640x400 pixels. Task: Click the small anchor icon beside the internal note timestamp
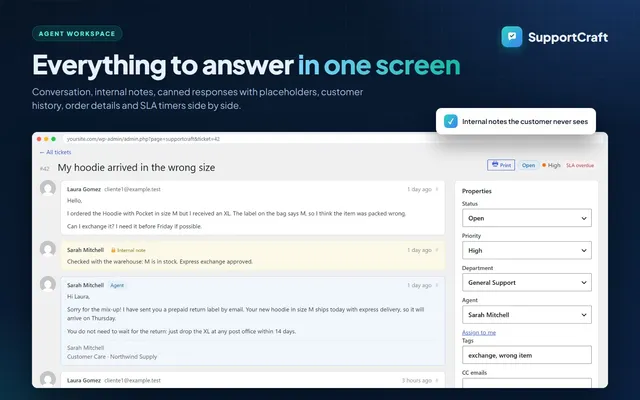(x=437, y=250)
